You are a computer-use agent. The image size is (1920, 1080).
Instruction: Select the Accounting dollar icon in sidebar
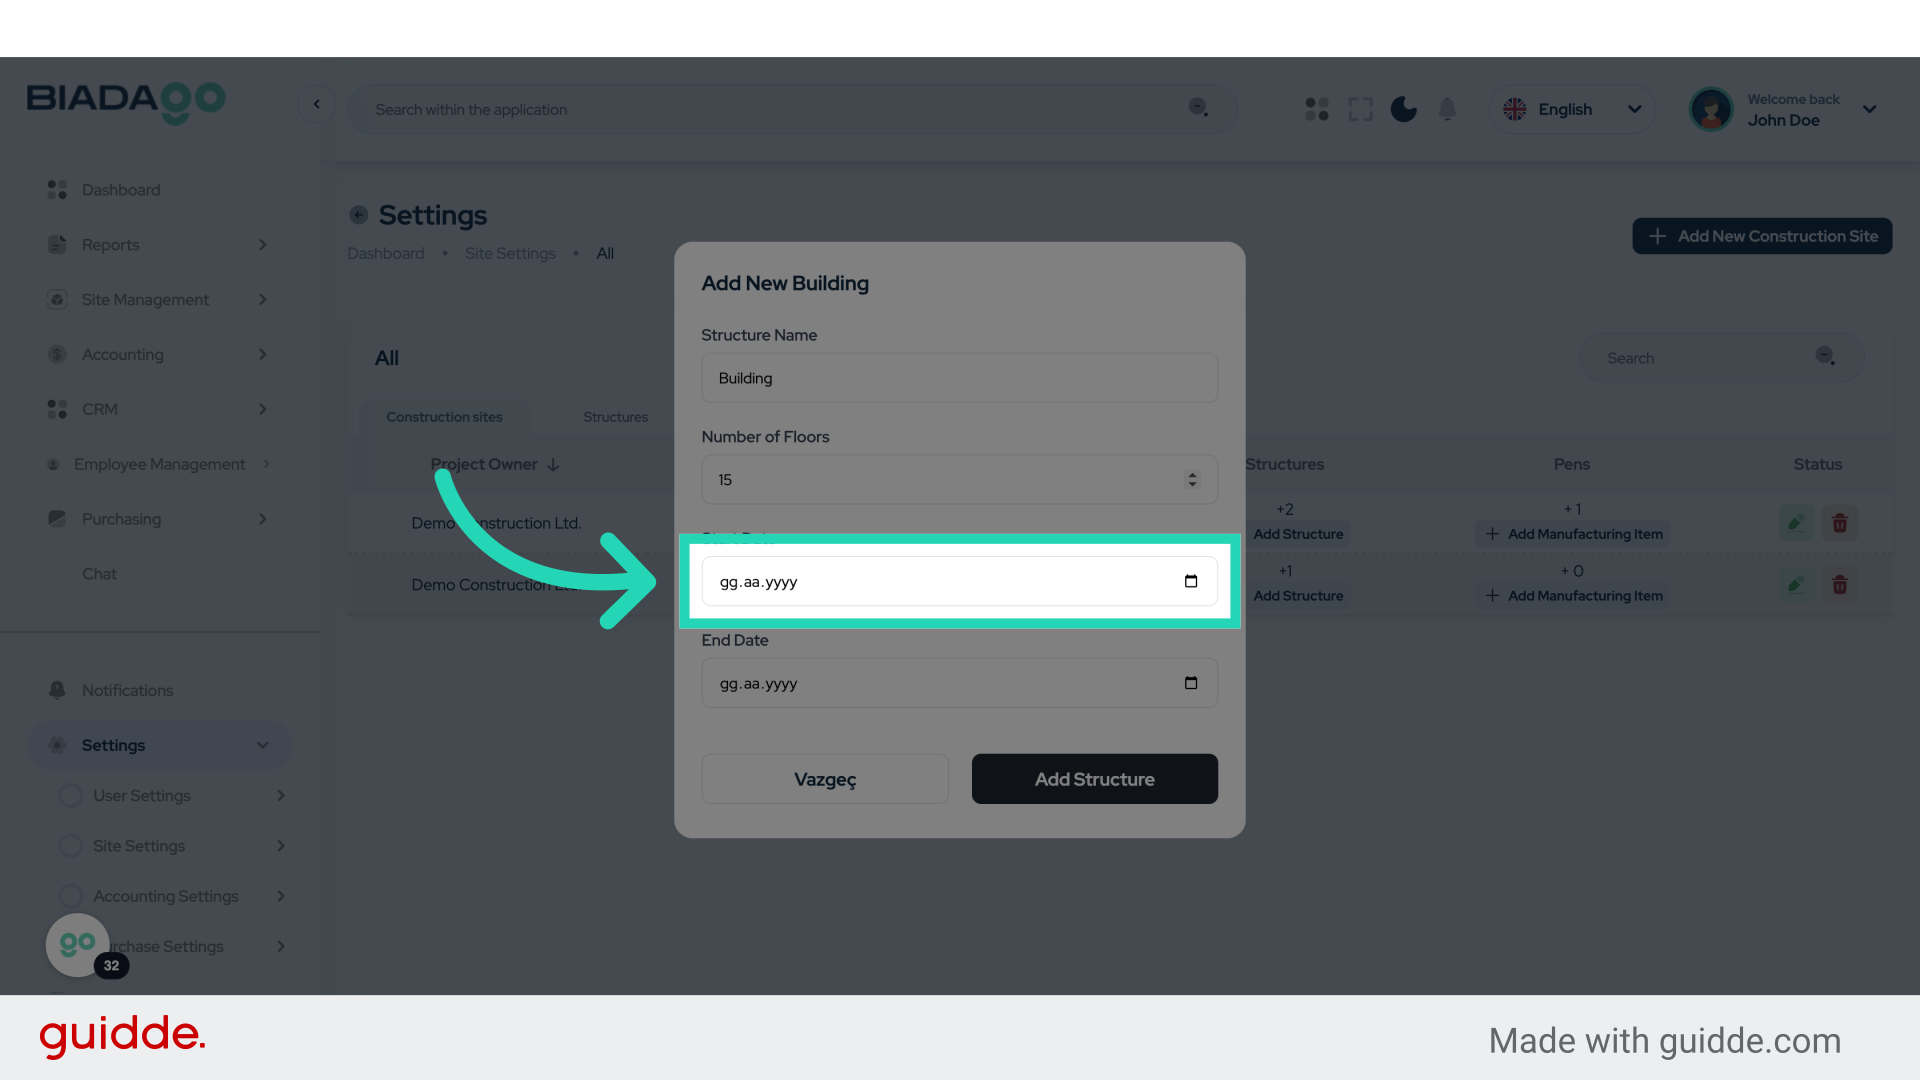(56, 354)
